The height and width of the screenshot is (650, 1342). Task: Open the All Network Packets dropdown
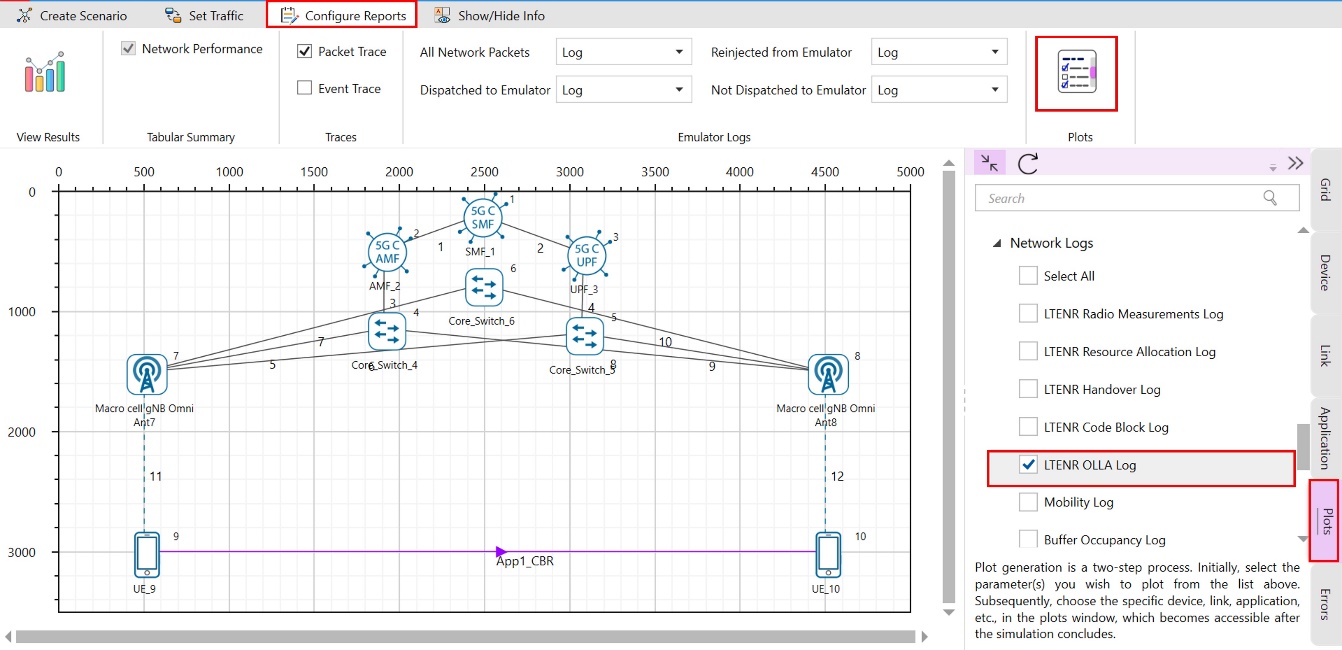[623, 52]
